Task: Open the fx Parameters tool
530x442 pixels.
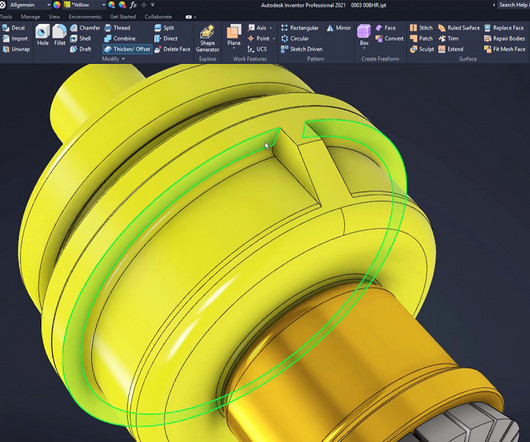Action: pyautogui.click(x=133, y=5)
